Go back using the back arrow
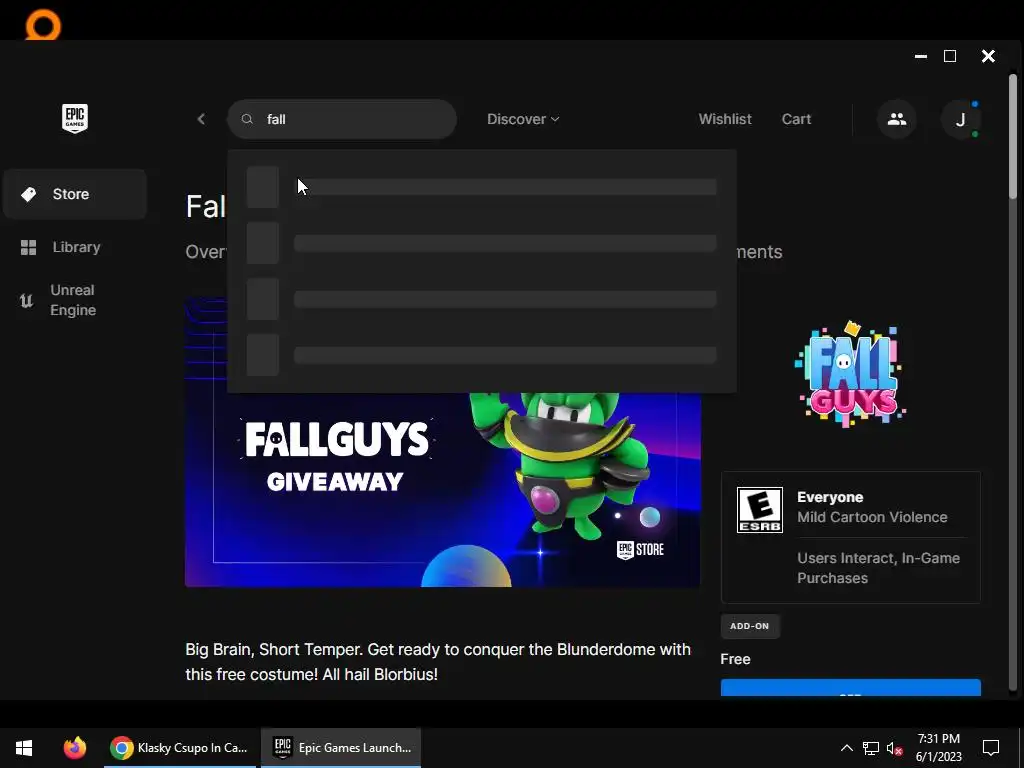This screenshot has width=1024, height=768. pos(201,119)
